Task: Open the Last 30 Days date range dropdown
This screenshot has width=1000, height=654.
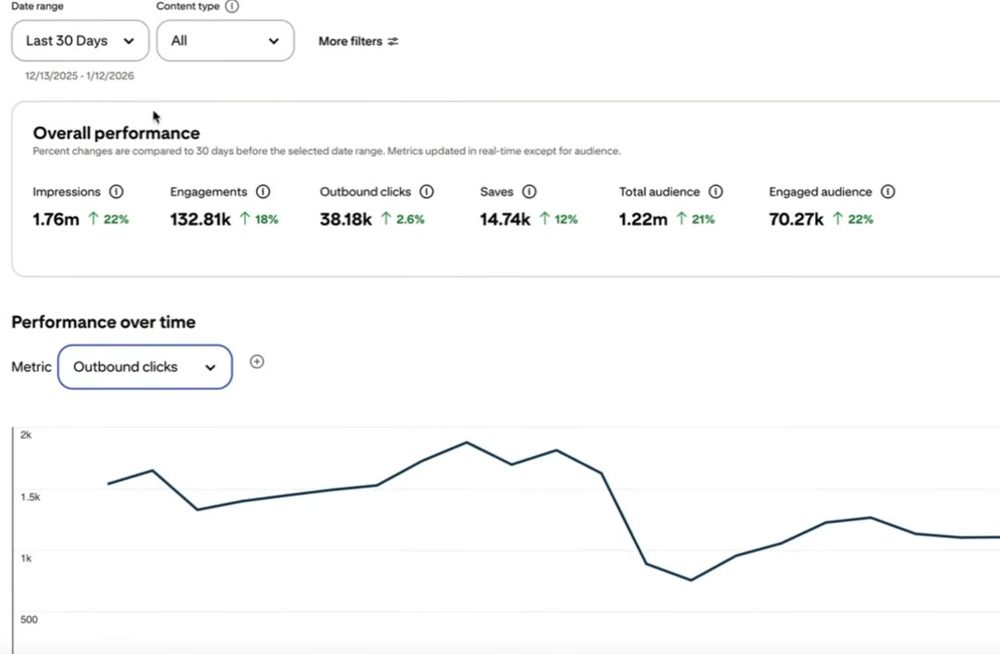Action: 80,41
